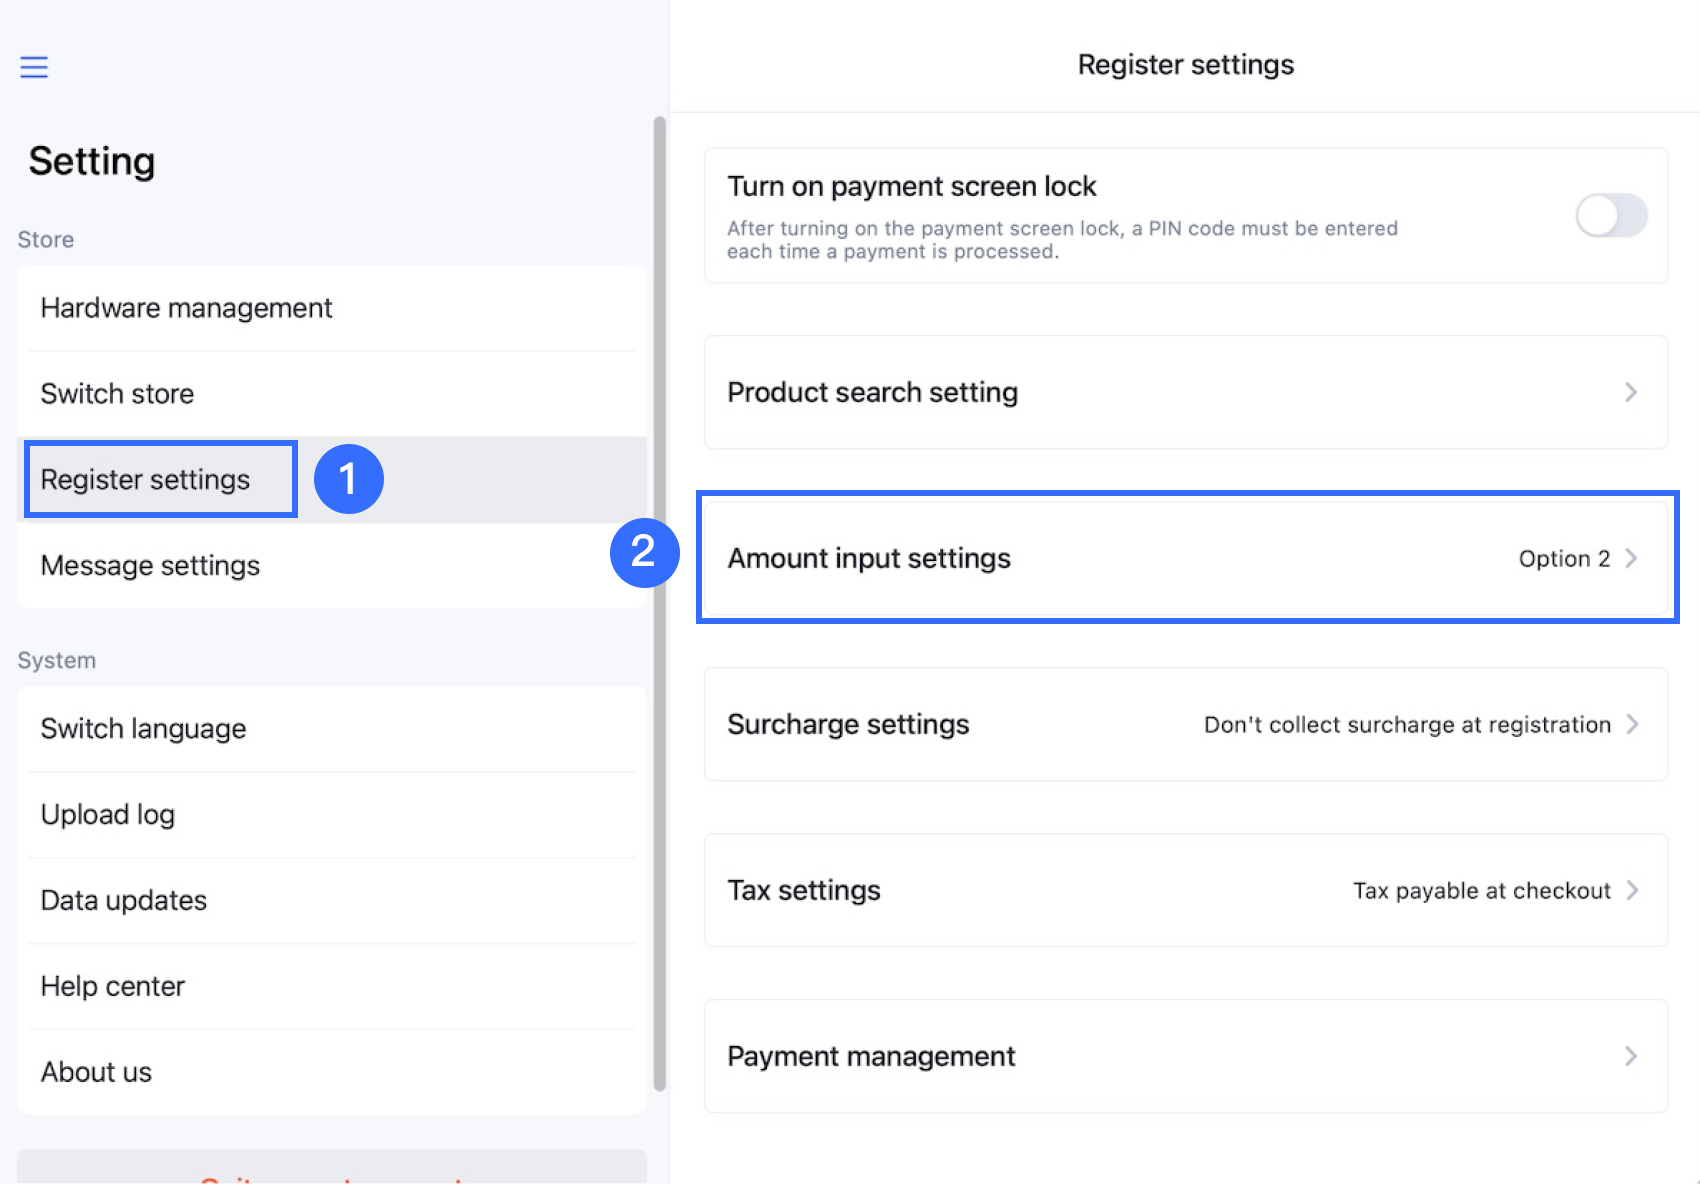Expand Amount input settings arrow
The width and height of the screenshot is (1700, 1184).
pyautogui.click(x=1631, y=558)
